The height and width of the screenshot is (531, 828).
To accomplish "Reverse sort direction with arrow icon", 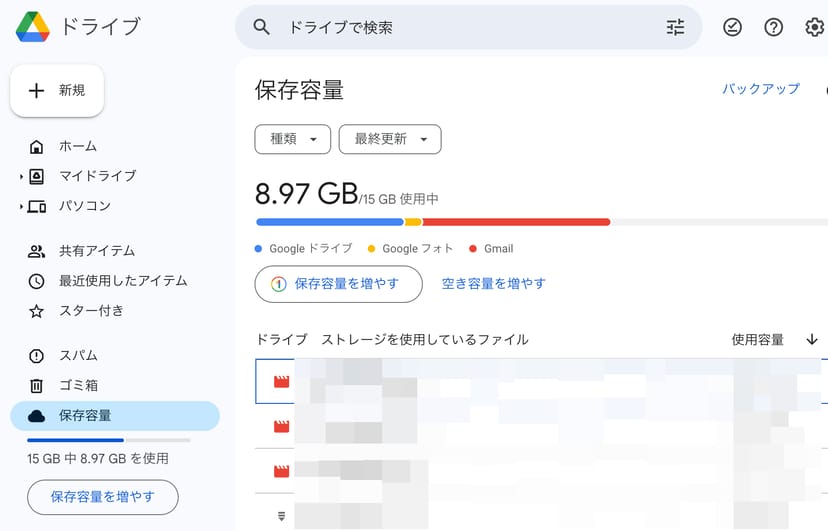I will point(811,340).
